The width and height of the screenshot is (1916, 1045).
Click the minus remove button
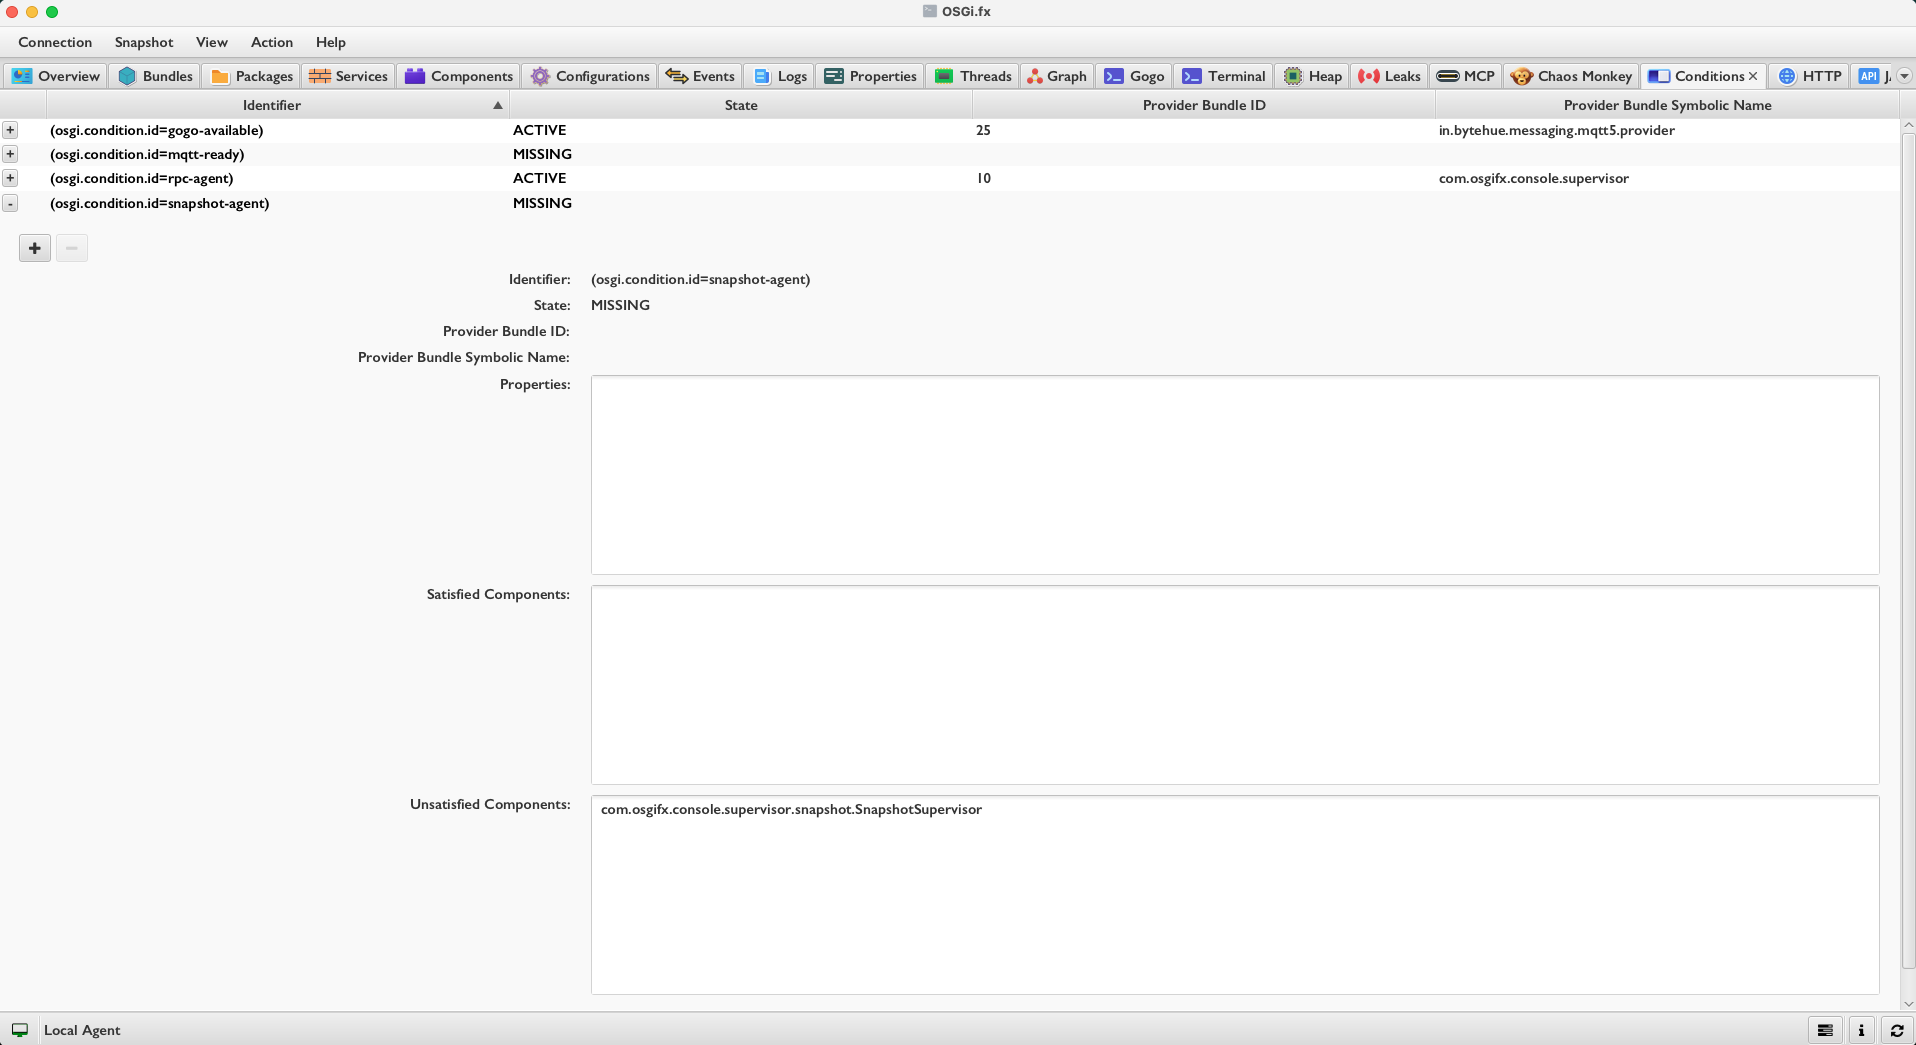click(72, 248)
